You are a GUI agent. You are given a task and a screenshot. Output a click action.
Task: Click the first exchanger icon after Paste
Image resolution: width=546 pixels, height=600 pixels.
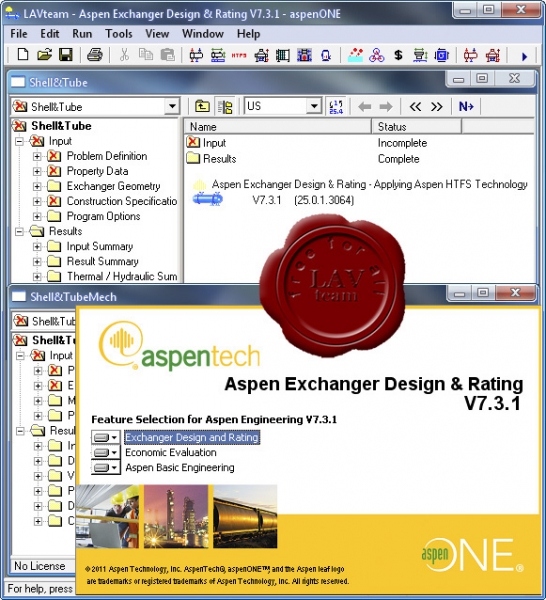coord(196,55)
